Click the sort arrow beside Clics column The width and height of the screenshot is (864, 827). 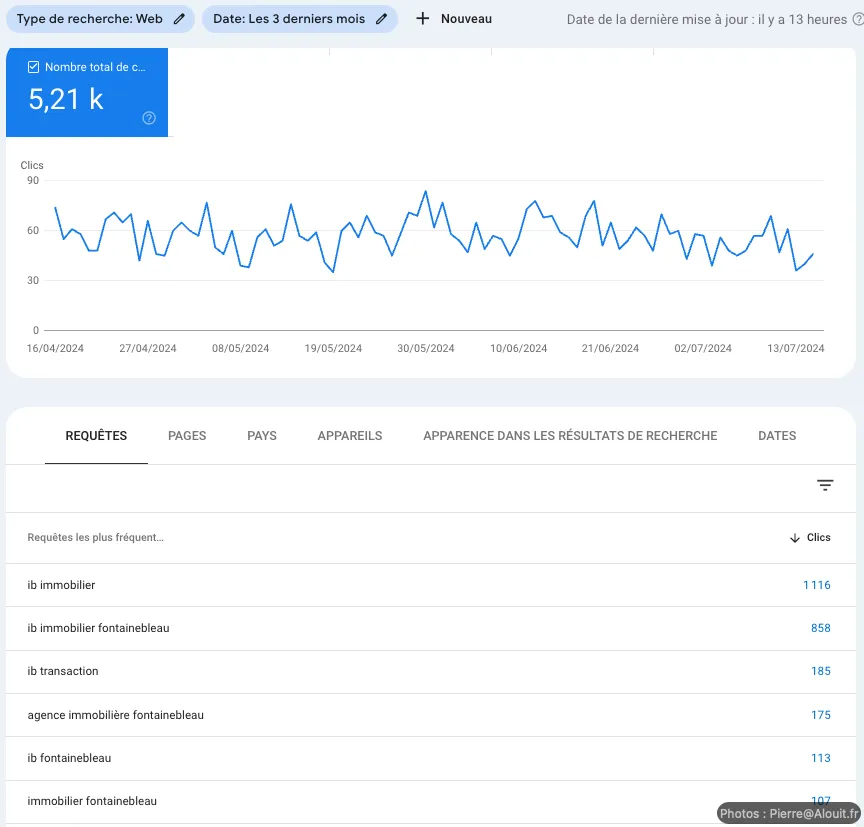point(794,538)
